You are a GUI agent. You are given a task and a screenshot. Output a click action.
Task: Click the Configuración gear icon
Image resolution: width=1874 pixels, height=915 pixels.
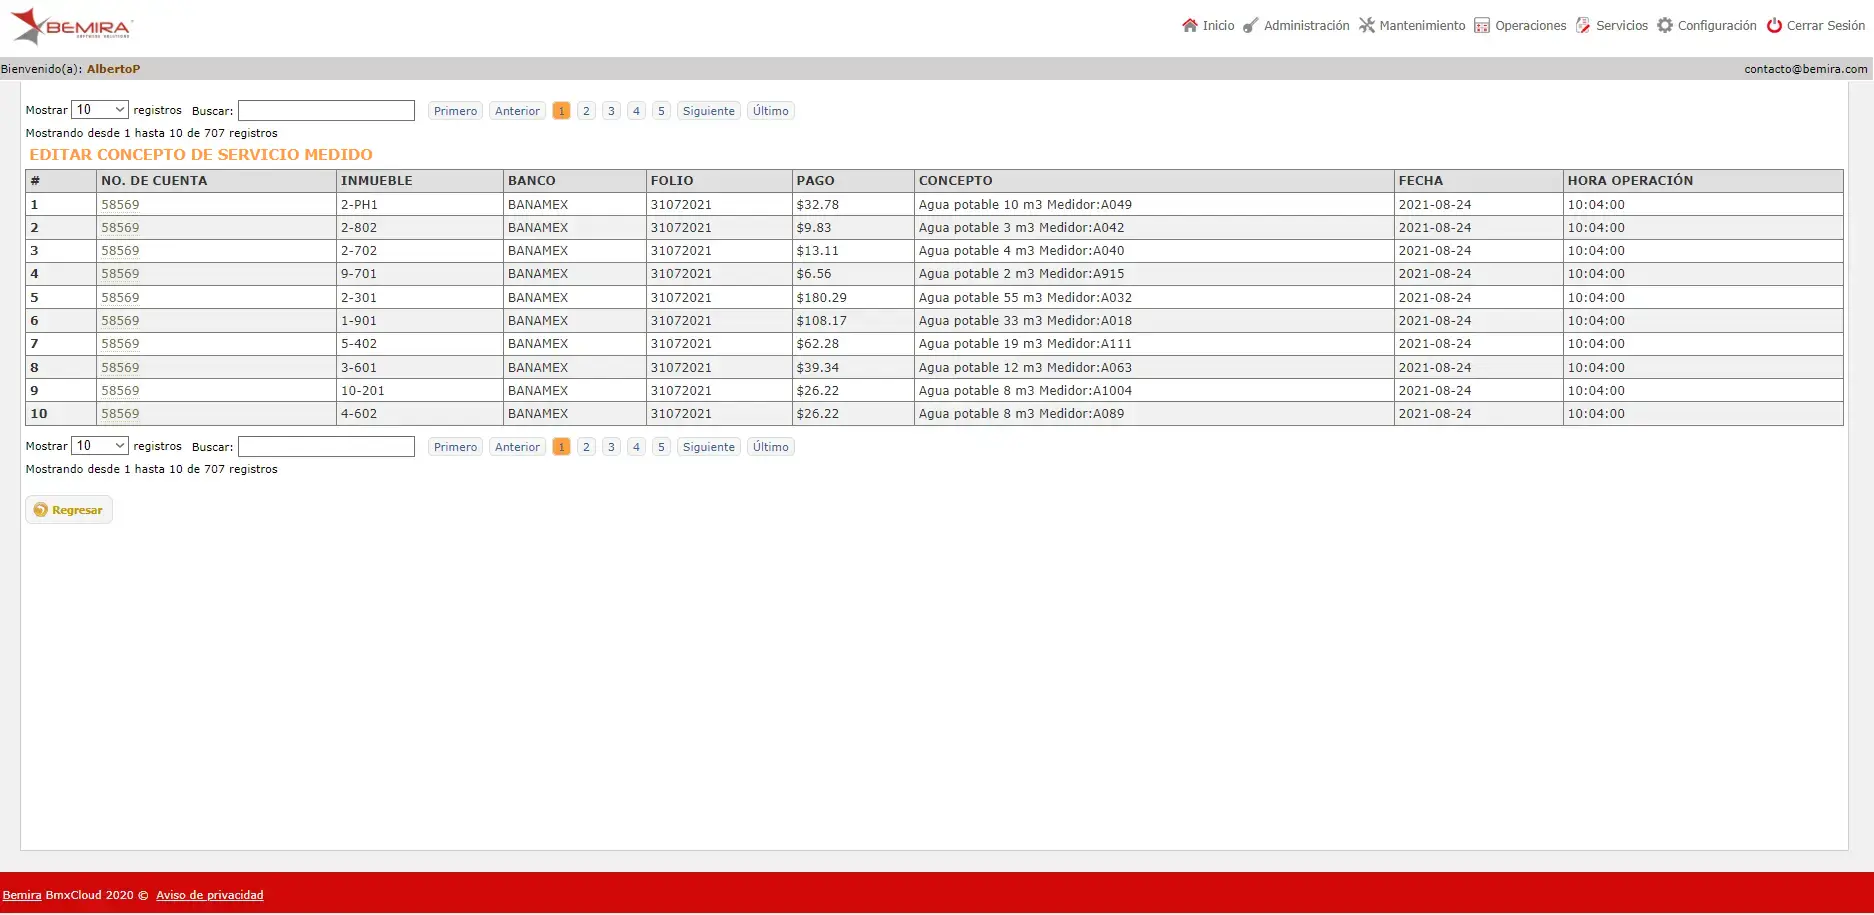pyautogui.click(x=1665, y=25)
